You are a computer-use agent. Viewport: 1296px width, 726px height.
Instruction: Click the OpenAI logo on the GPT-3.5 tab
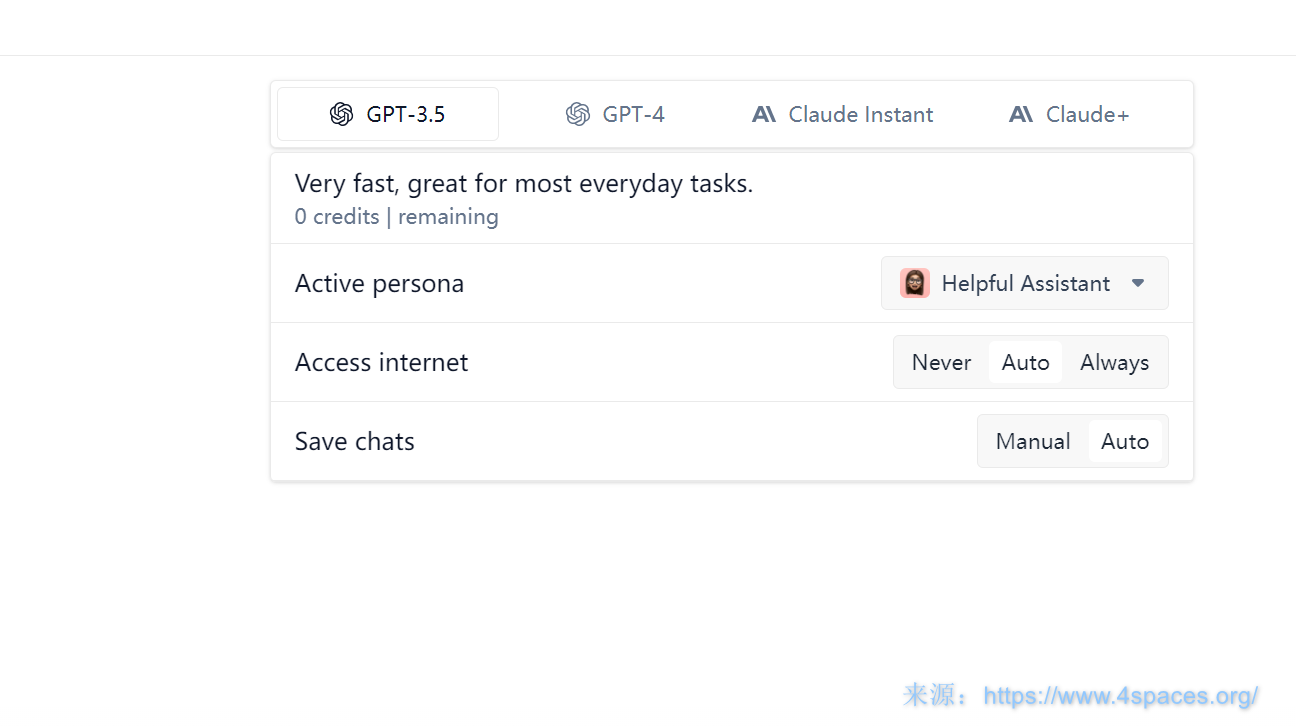tap(342, 115)
